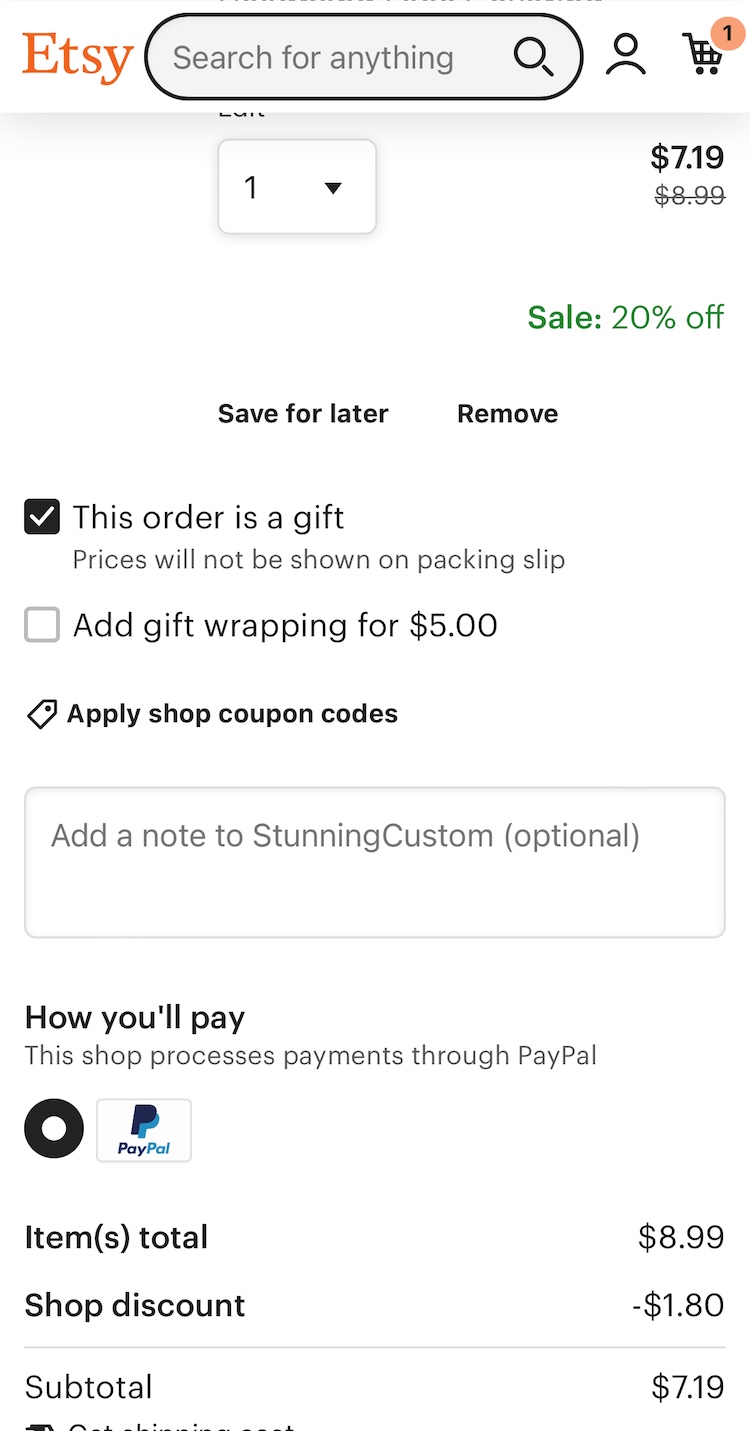
Task: Click Save for later
Action: (303, 414)
